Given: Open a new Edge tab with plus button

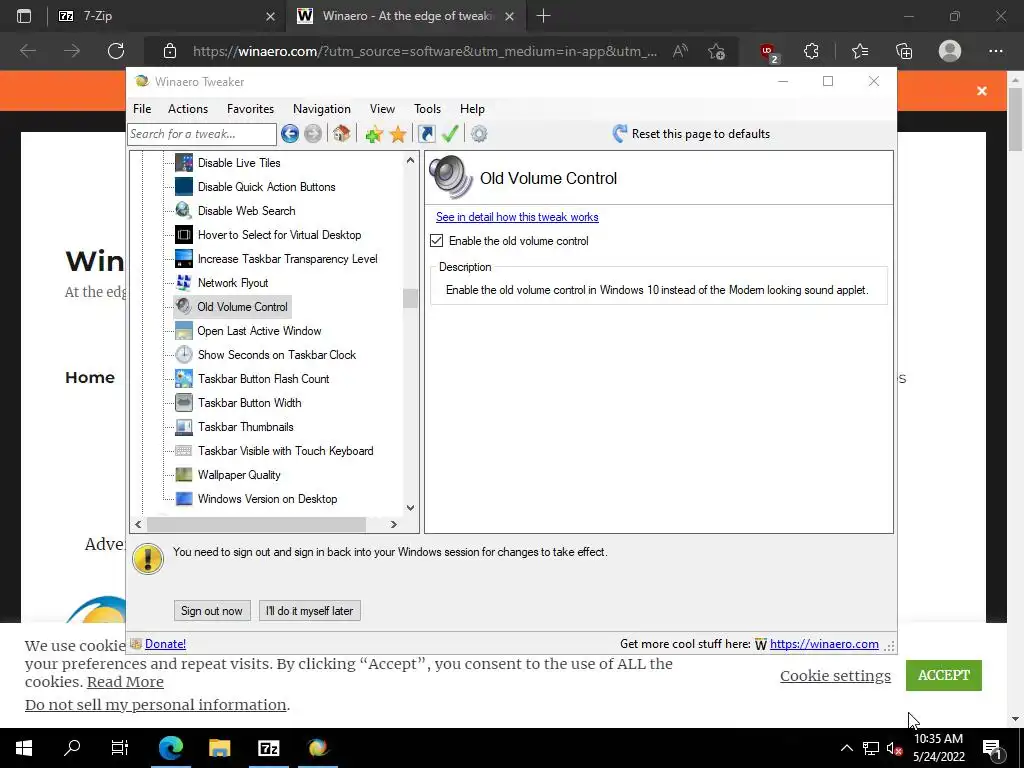Looking at the screenshot, I should [x=543, y=16].
